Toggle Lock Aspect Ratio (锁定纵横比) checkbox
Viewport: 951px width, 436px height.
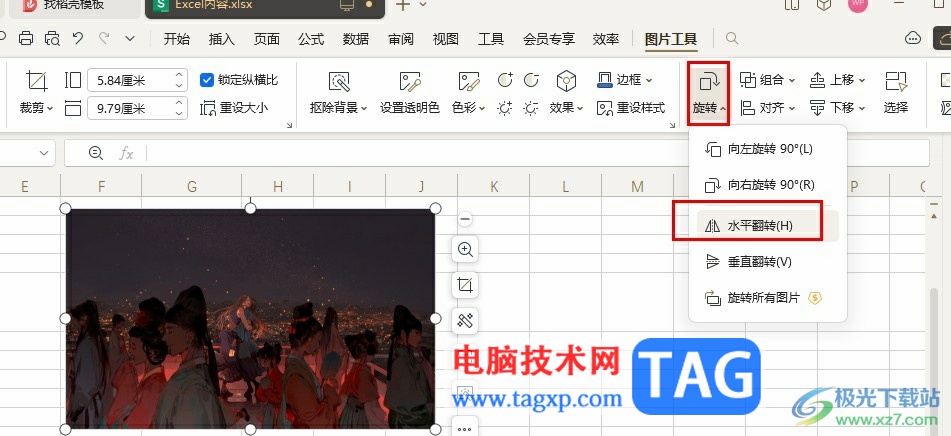click(x=207, y=80)
